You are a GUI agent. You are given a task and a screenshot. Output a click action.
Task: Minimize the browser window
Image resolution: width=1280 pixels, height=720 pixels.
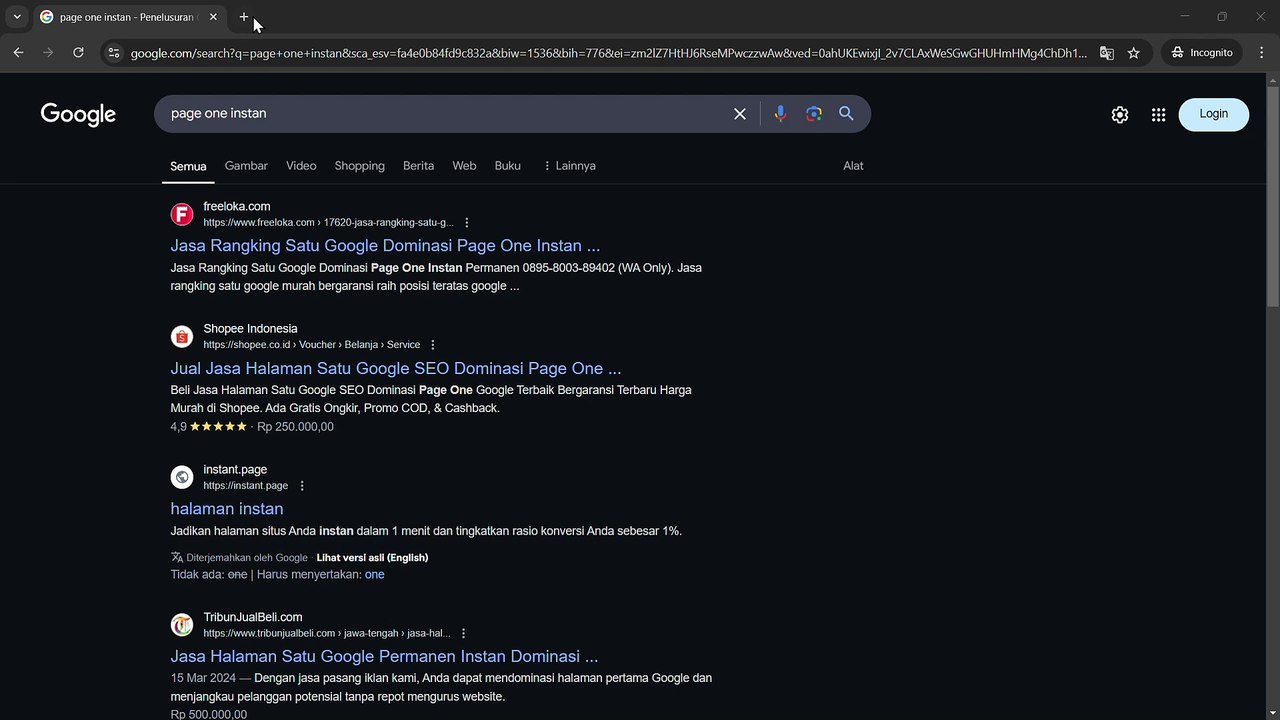(1185, 17)
